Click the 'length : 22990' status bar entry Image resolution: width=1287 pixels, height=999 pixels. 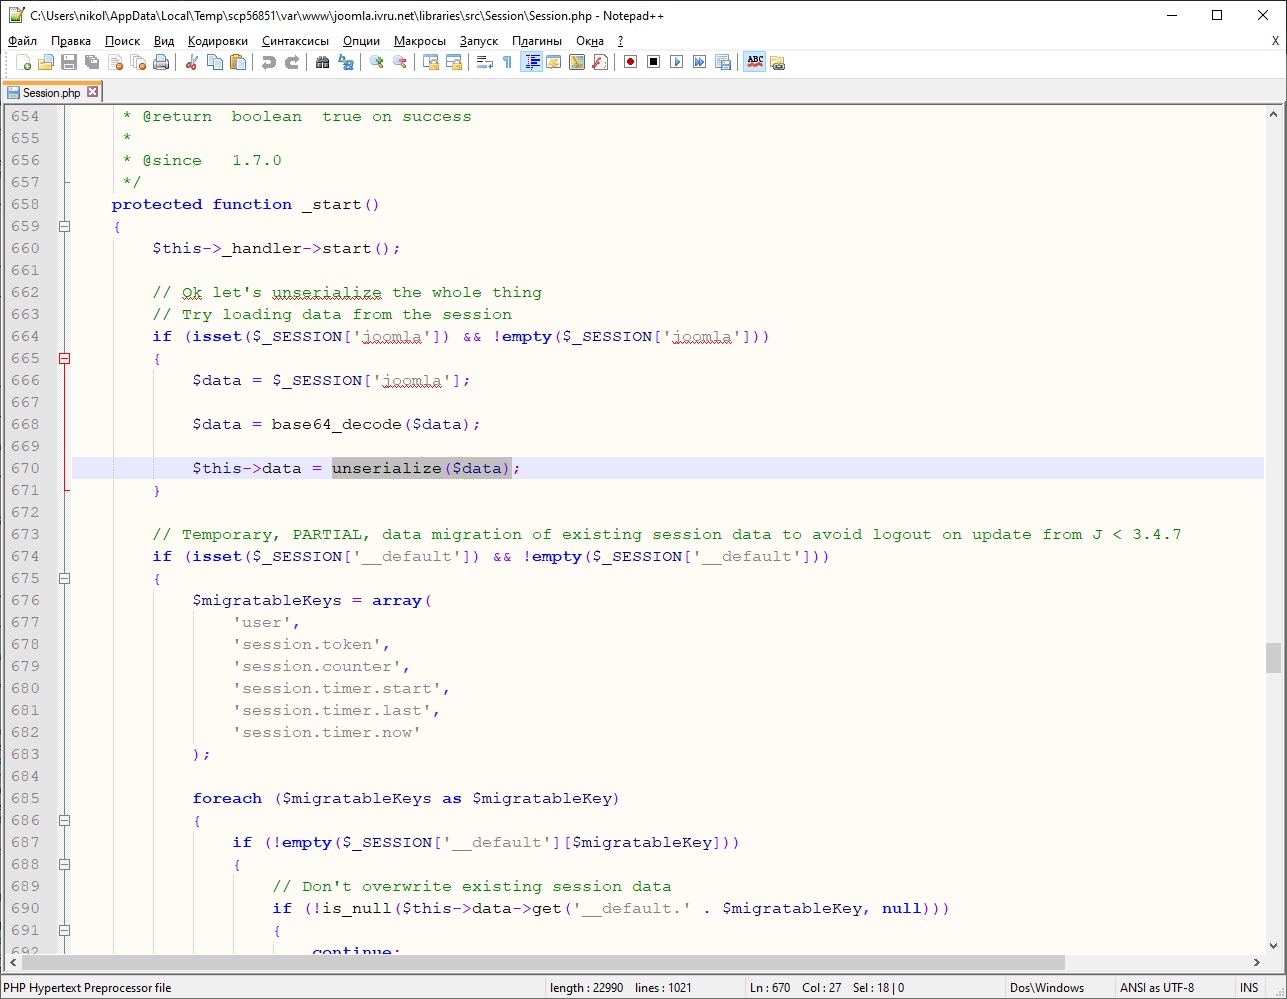click(587, 988)
